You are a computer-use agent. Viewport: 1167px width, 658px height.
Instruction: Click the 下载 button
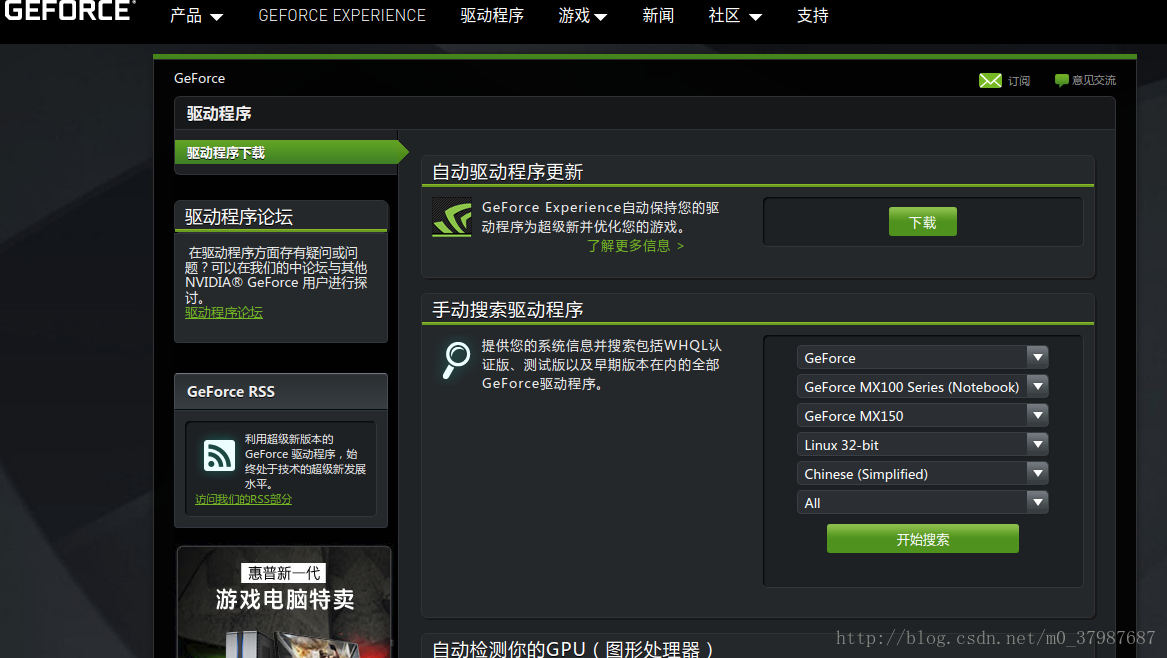tap(922, 222)
